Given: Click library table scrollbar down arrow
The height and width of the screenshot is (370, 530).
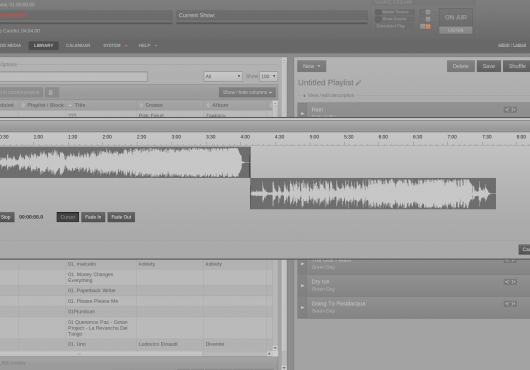Looking at the screenshot, I should click(275, 348).
